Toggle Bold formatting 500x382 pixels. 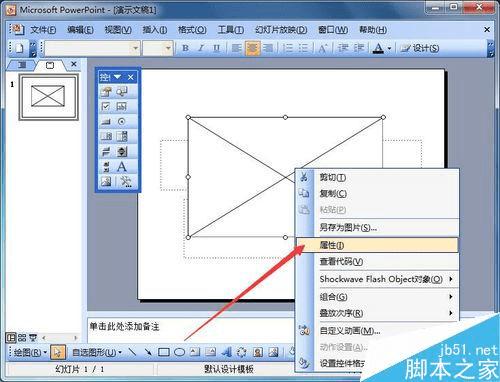pos(185,48)
